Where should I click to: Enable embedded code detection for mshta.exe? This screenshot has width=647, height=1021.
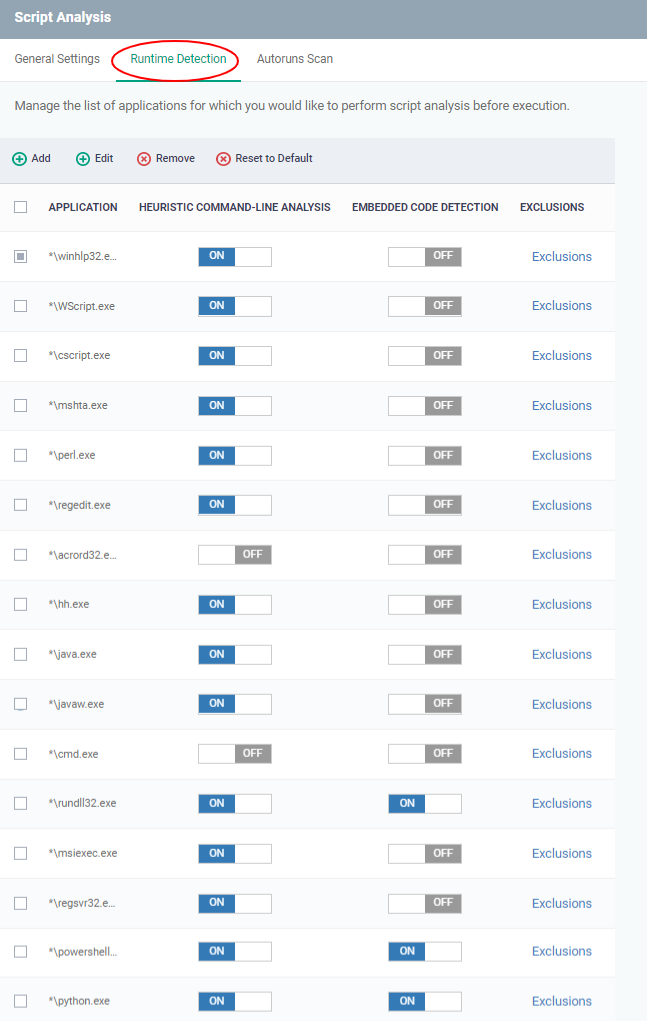[425, 406]
